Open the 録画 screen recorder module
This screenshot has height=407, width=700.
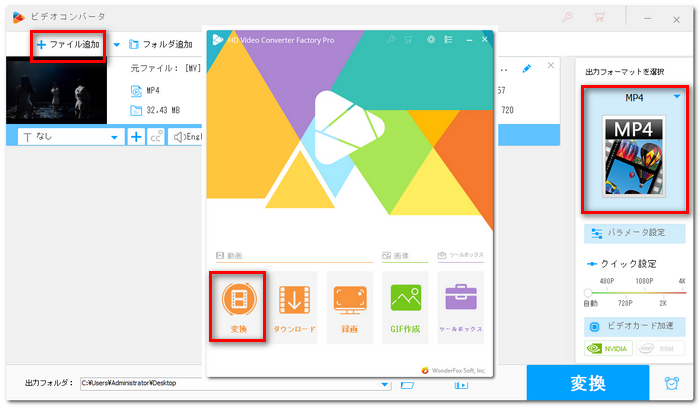tap(350, 307)
